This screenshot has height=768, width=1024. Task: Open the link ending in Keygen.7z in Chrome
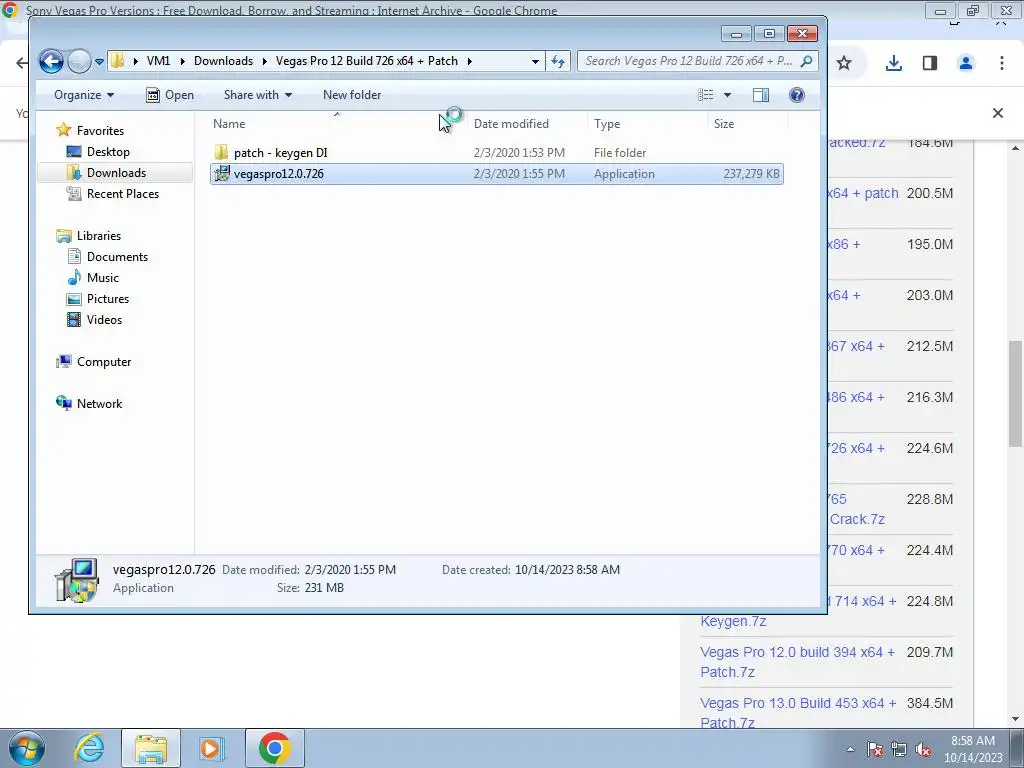point(733,621)
